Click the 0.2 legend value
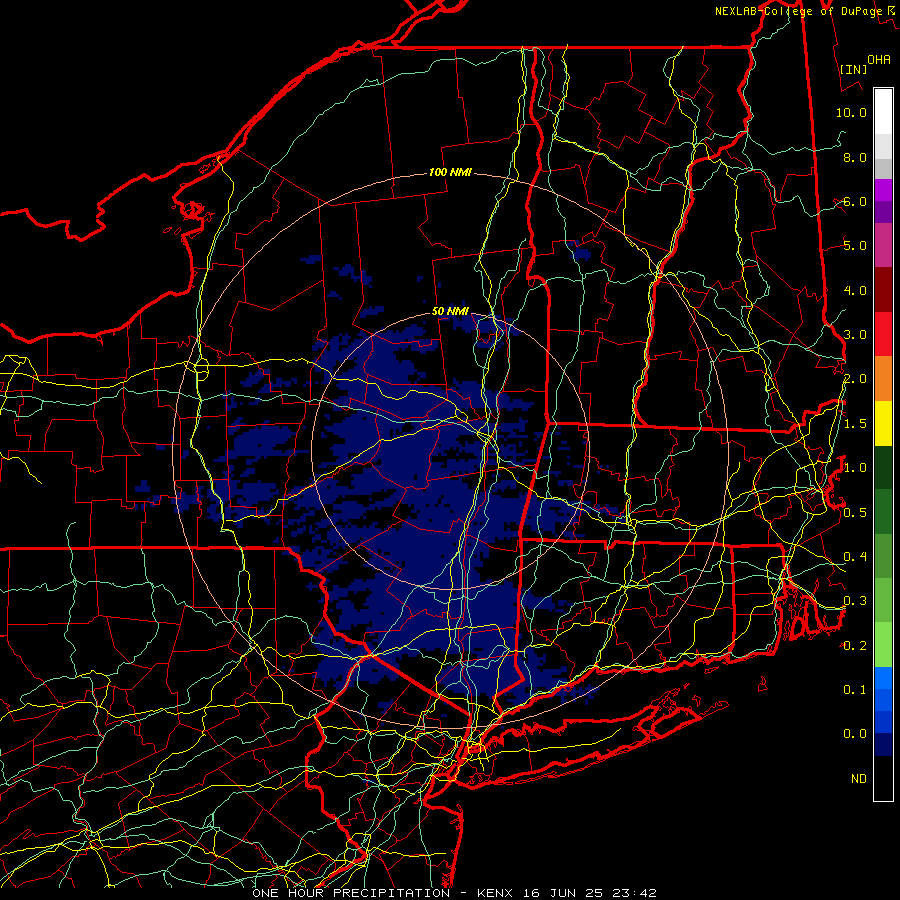 [855, 646]
